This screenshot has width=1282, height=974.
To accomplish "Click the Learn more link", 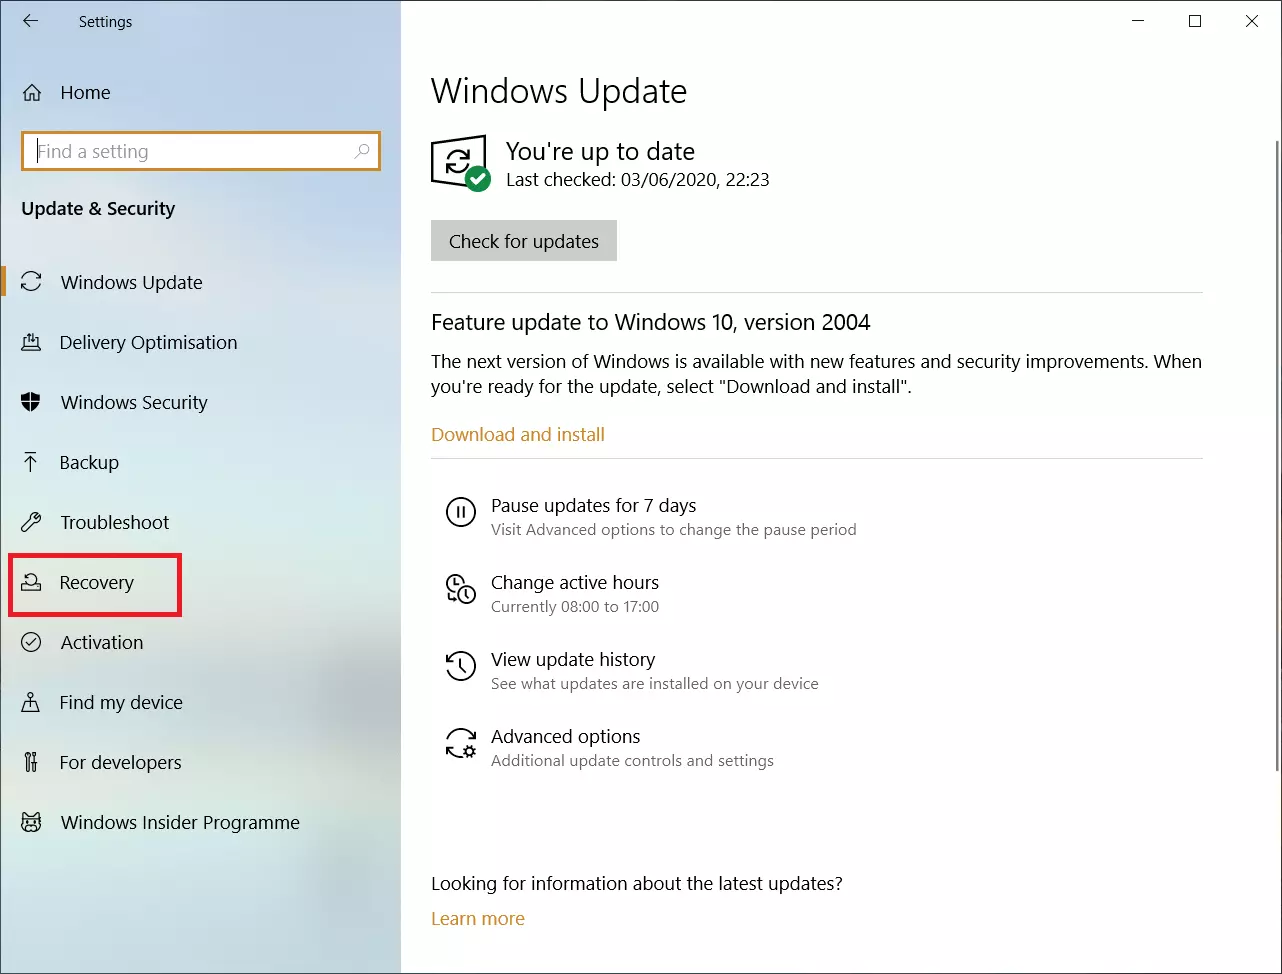I will (x=478, y=918).
